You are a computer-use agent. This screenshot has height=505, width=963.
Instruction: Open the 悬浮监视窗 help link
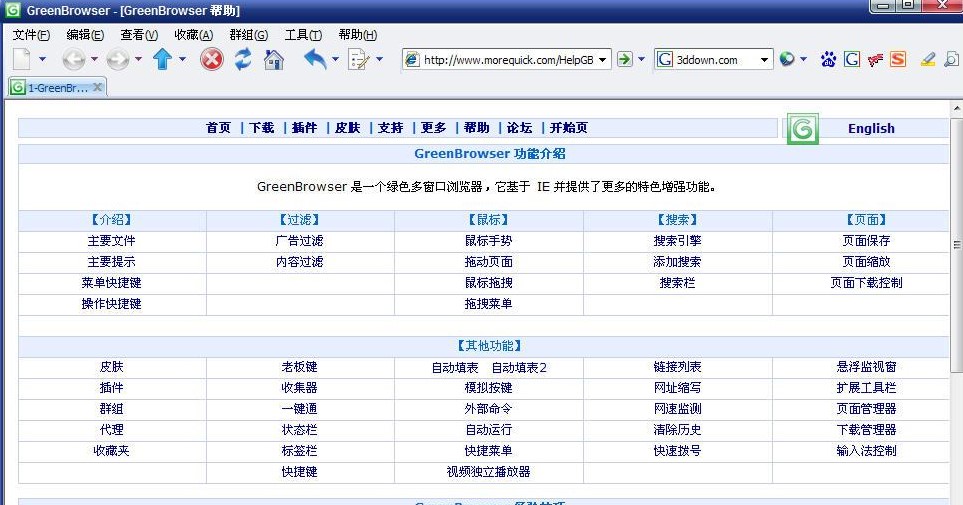(x=866, y=367)
